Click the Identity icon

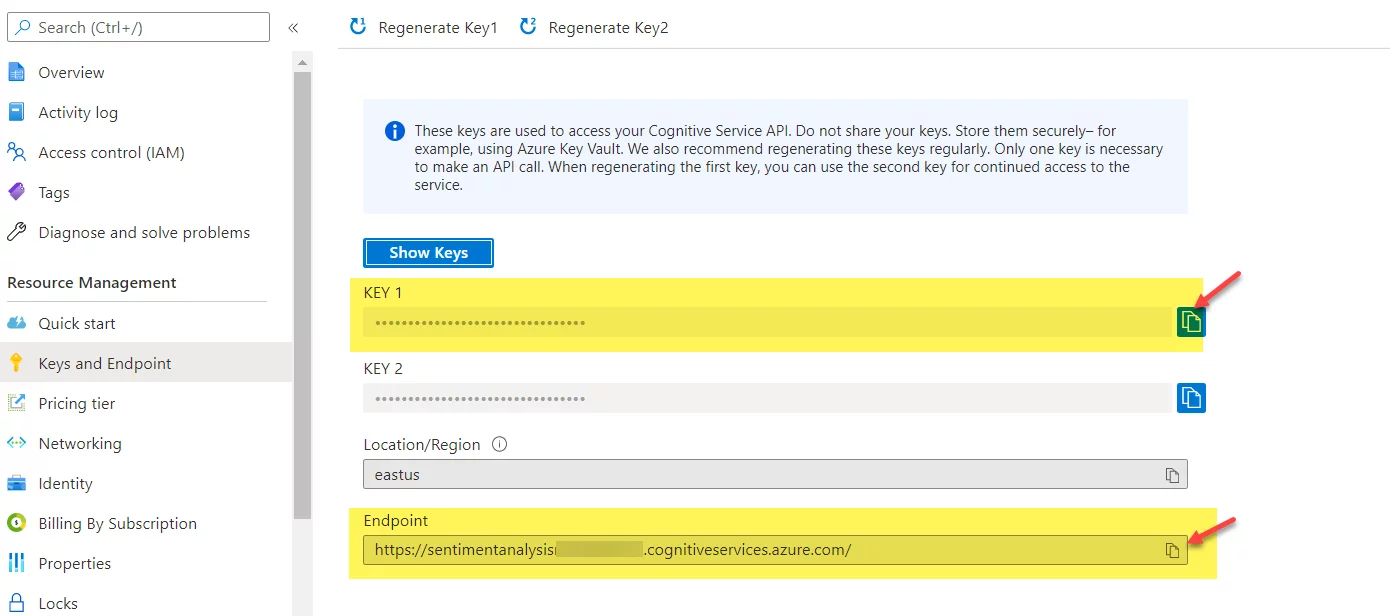click(x=16, y=483)
